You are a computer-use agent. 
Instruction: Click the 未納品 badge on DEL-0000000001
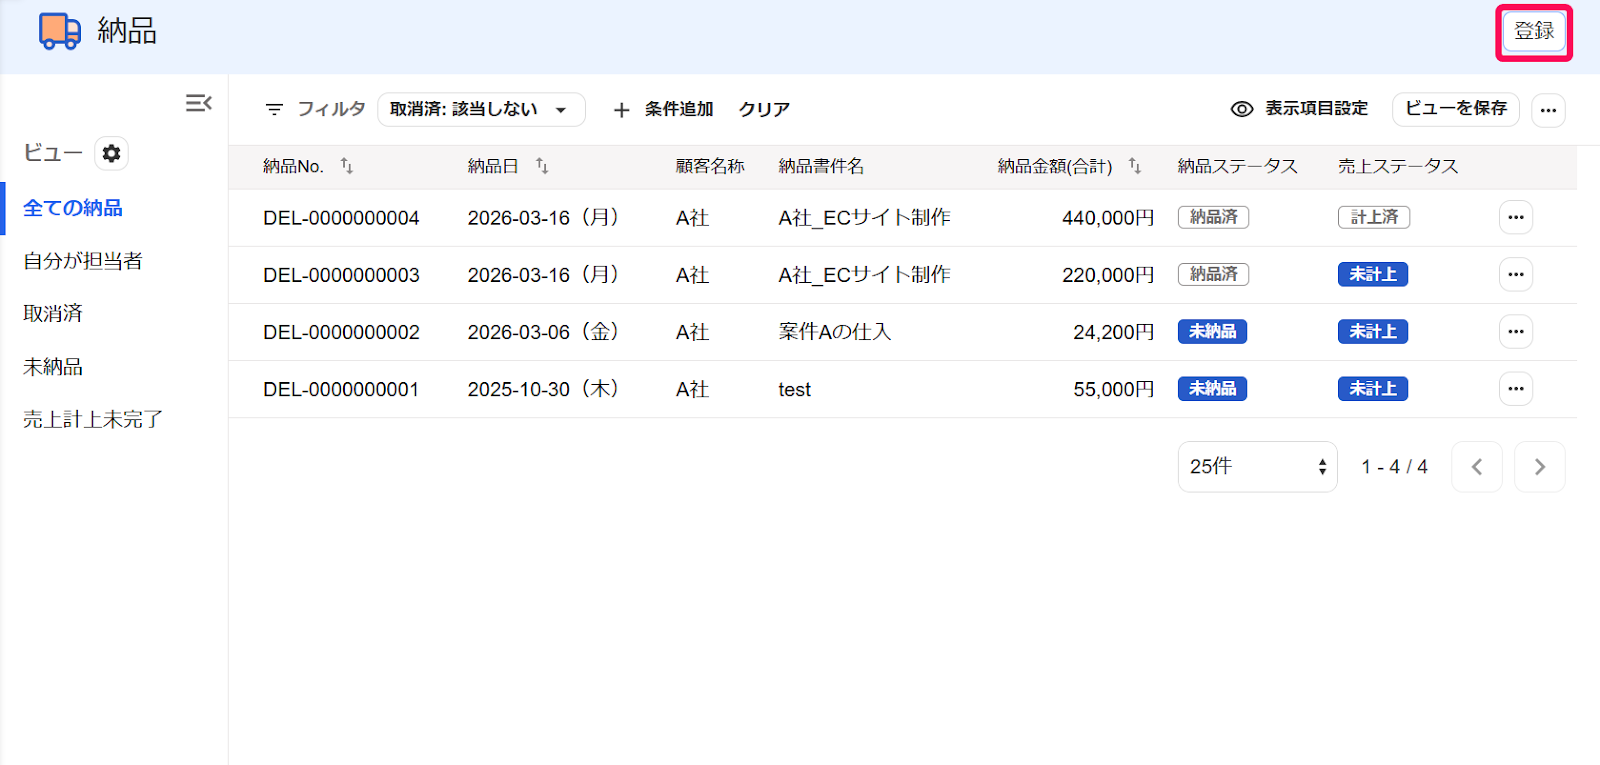coord(1212,388)
